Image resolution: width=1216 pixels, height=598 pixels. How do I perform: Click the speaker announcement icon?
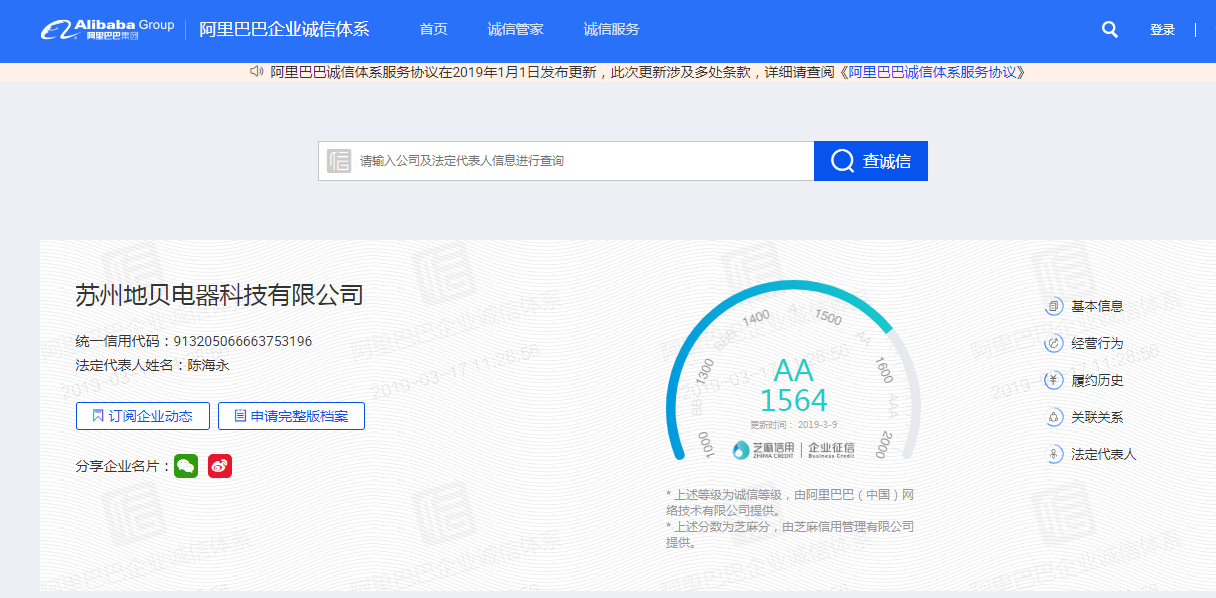click(x=257, y=72)
